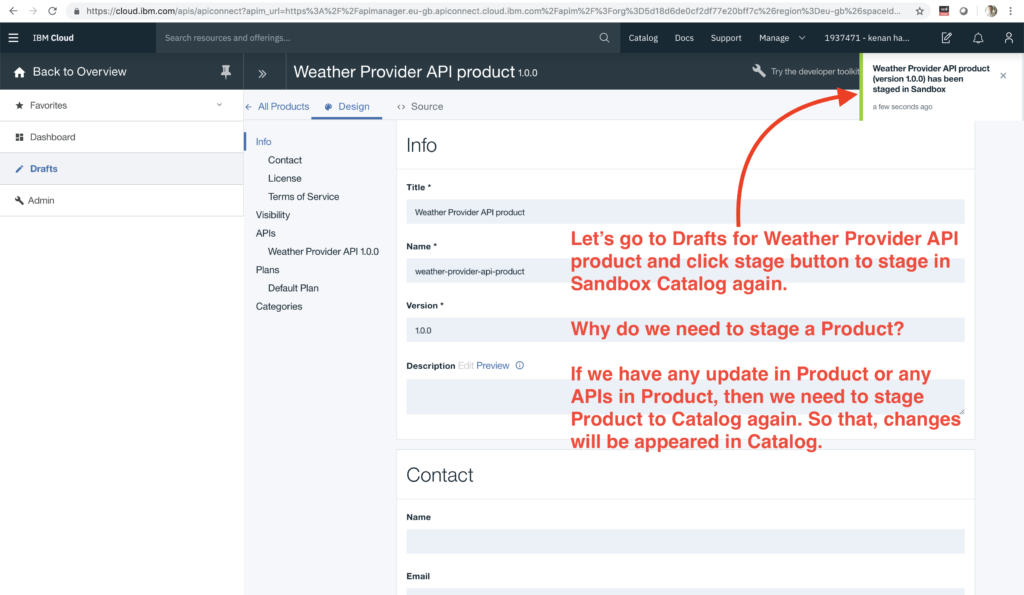This screenshot has height=595, width=1024.
Task: Bookmark this page with the star icon
Action: pos(920,10)
